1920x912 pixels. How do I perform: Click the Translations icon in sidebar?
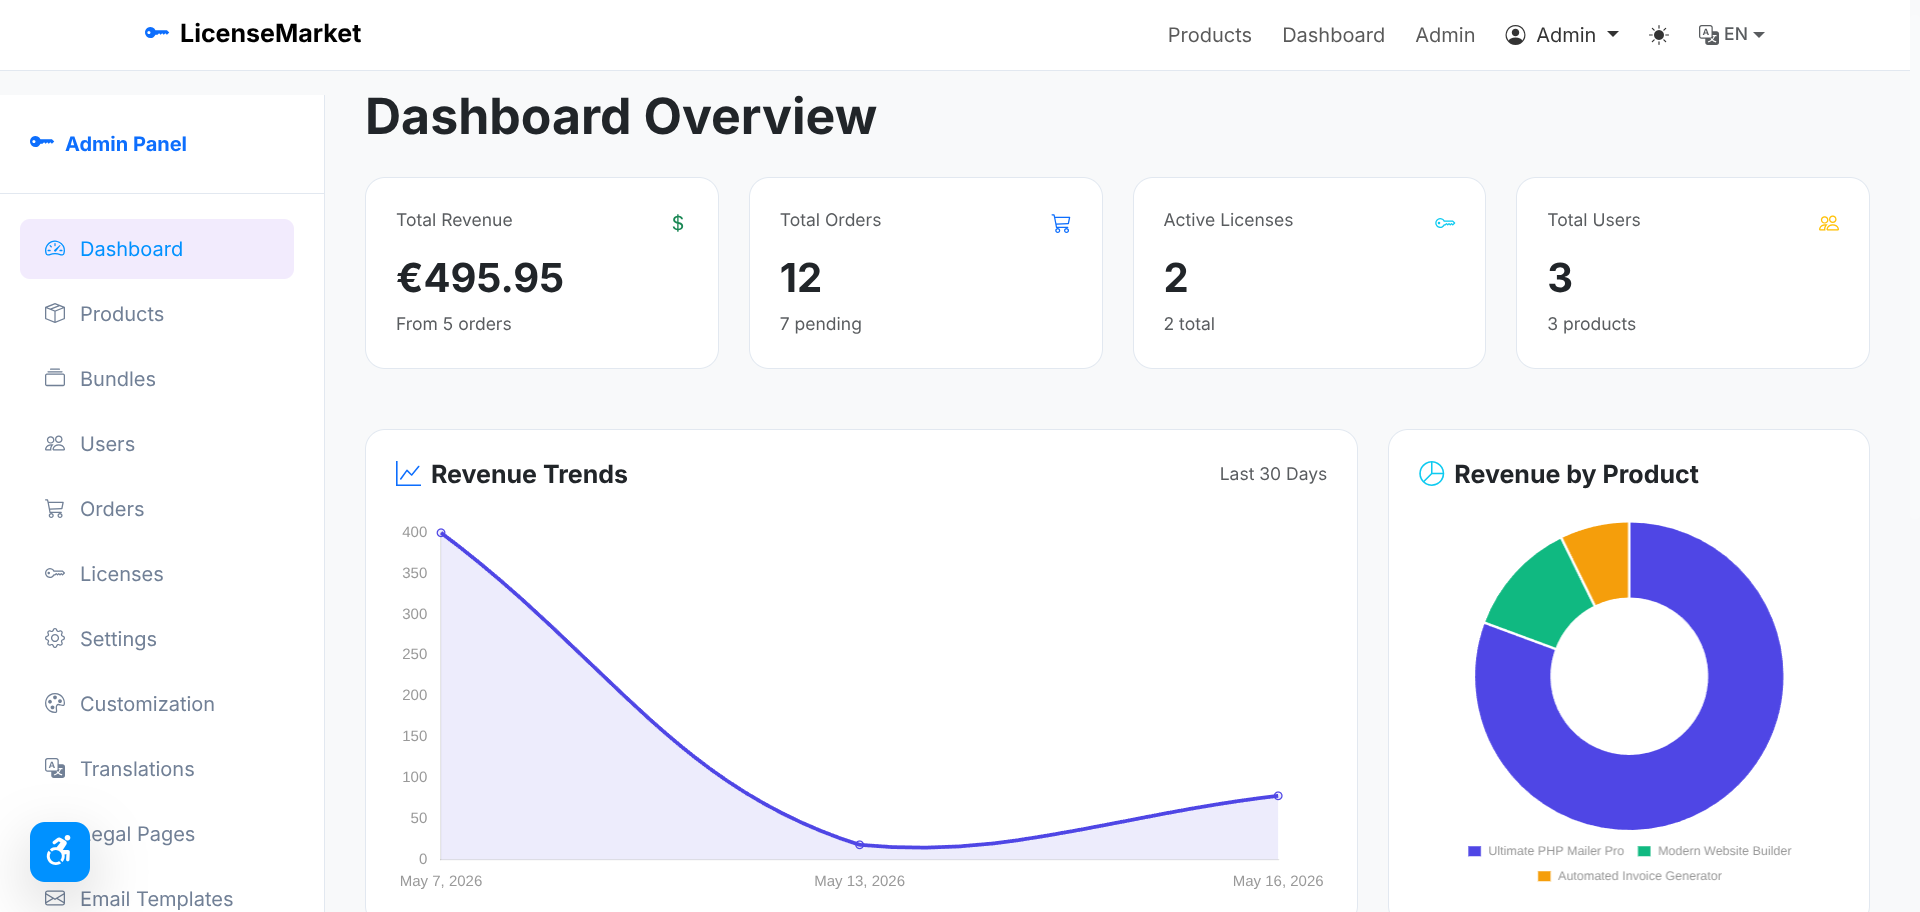point(55,768)
